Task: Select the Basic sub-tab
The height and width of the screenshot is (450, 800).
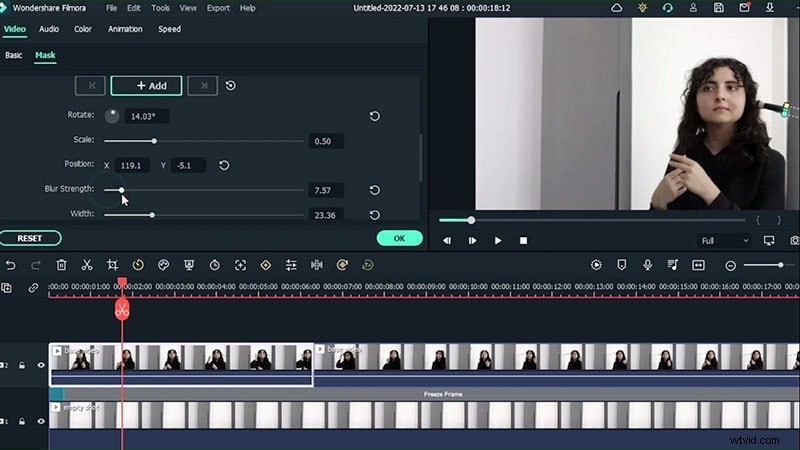Action: click(13, 55)
